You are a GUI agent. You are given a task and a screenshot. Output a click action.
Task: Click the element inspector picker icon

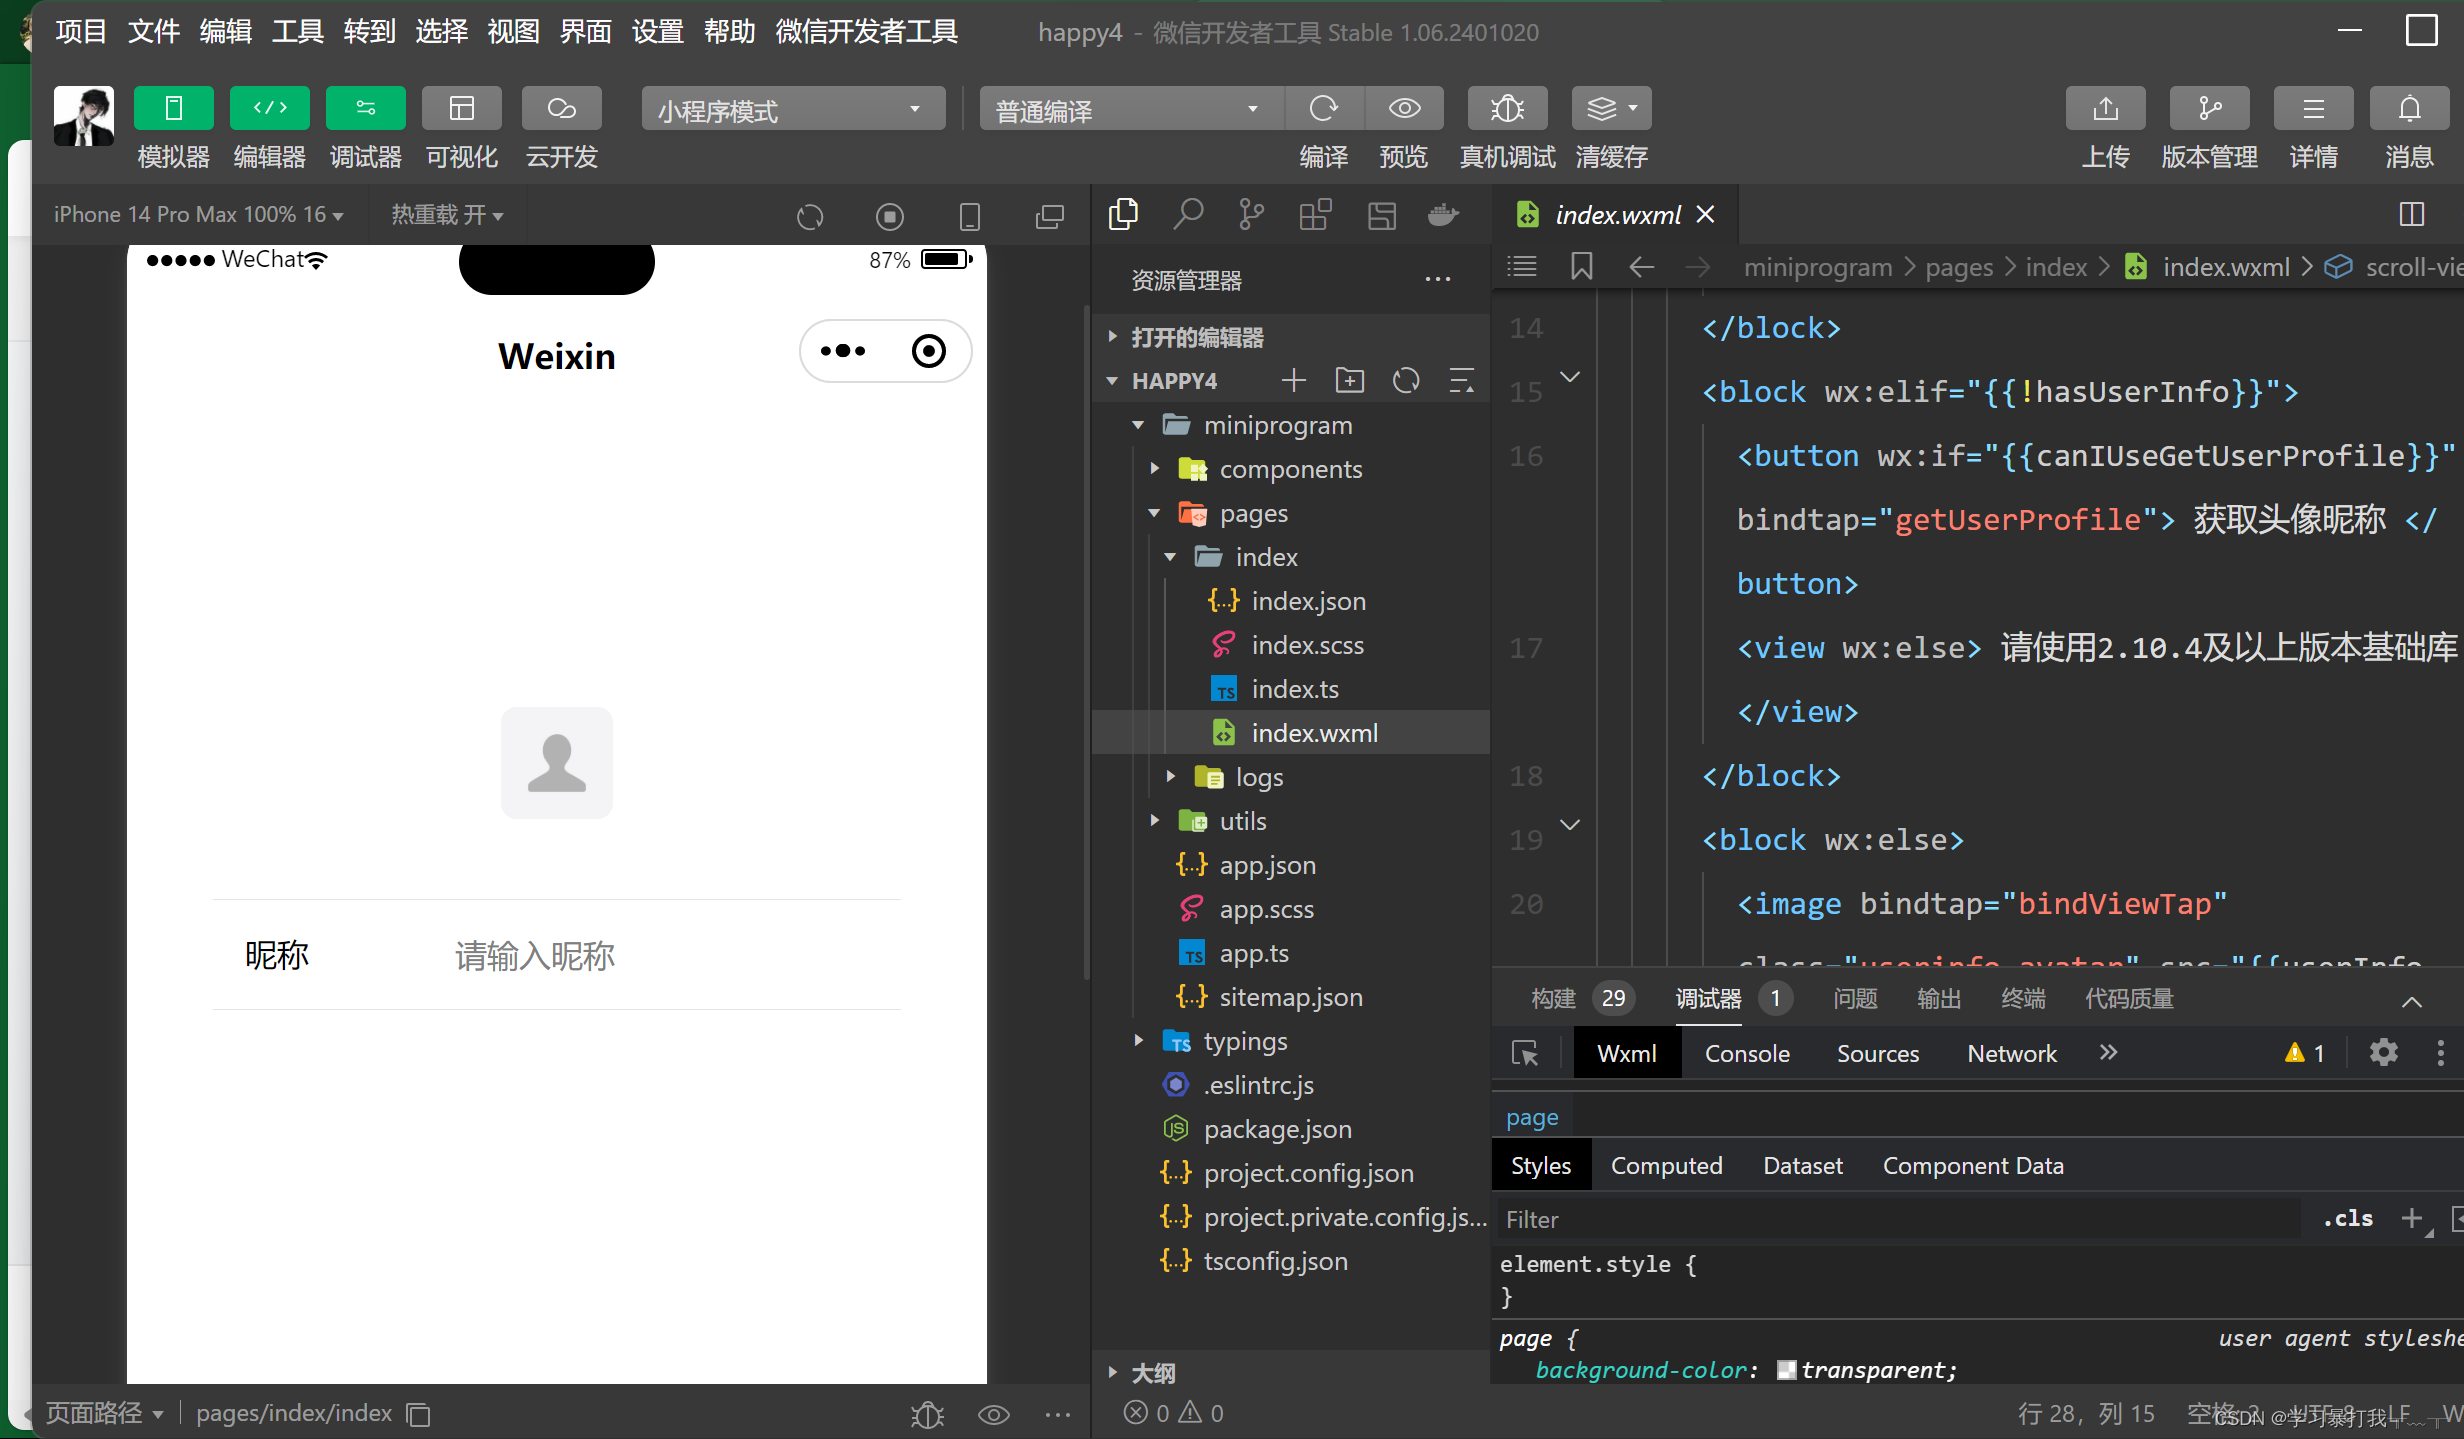(1525, 1053)
